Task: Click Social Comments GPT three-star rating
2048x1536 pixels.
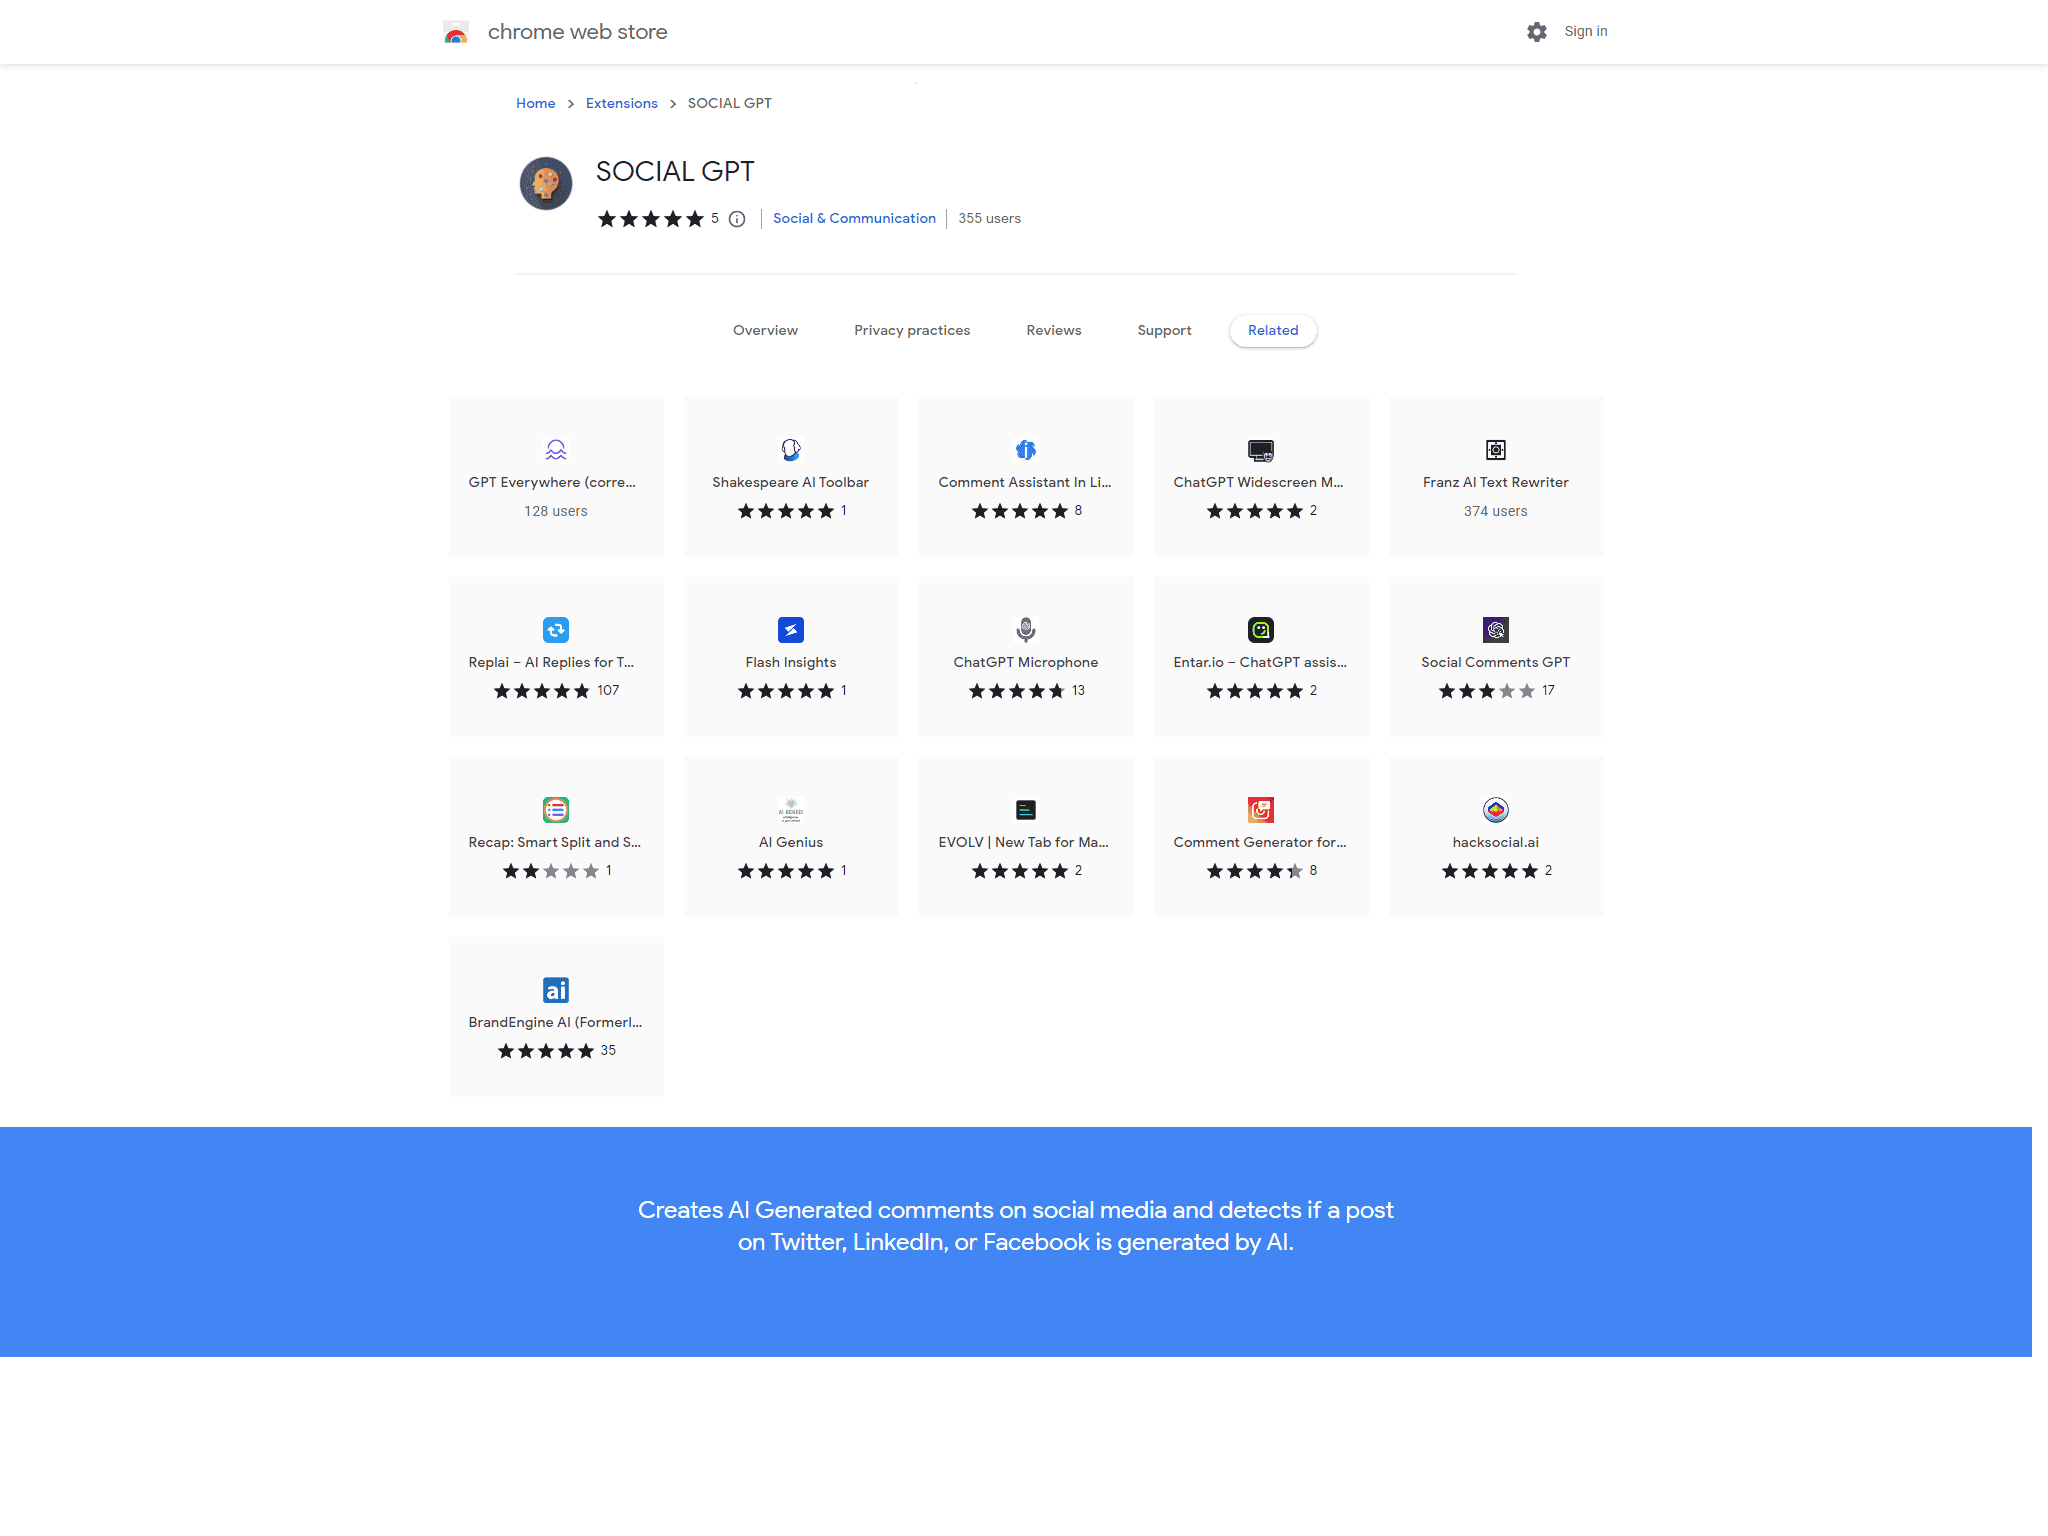Action: click(1487, 691)
